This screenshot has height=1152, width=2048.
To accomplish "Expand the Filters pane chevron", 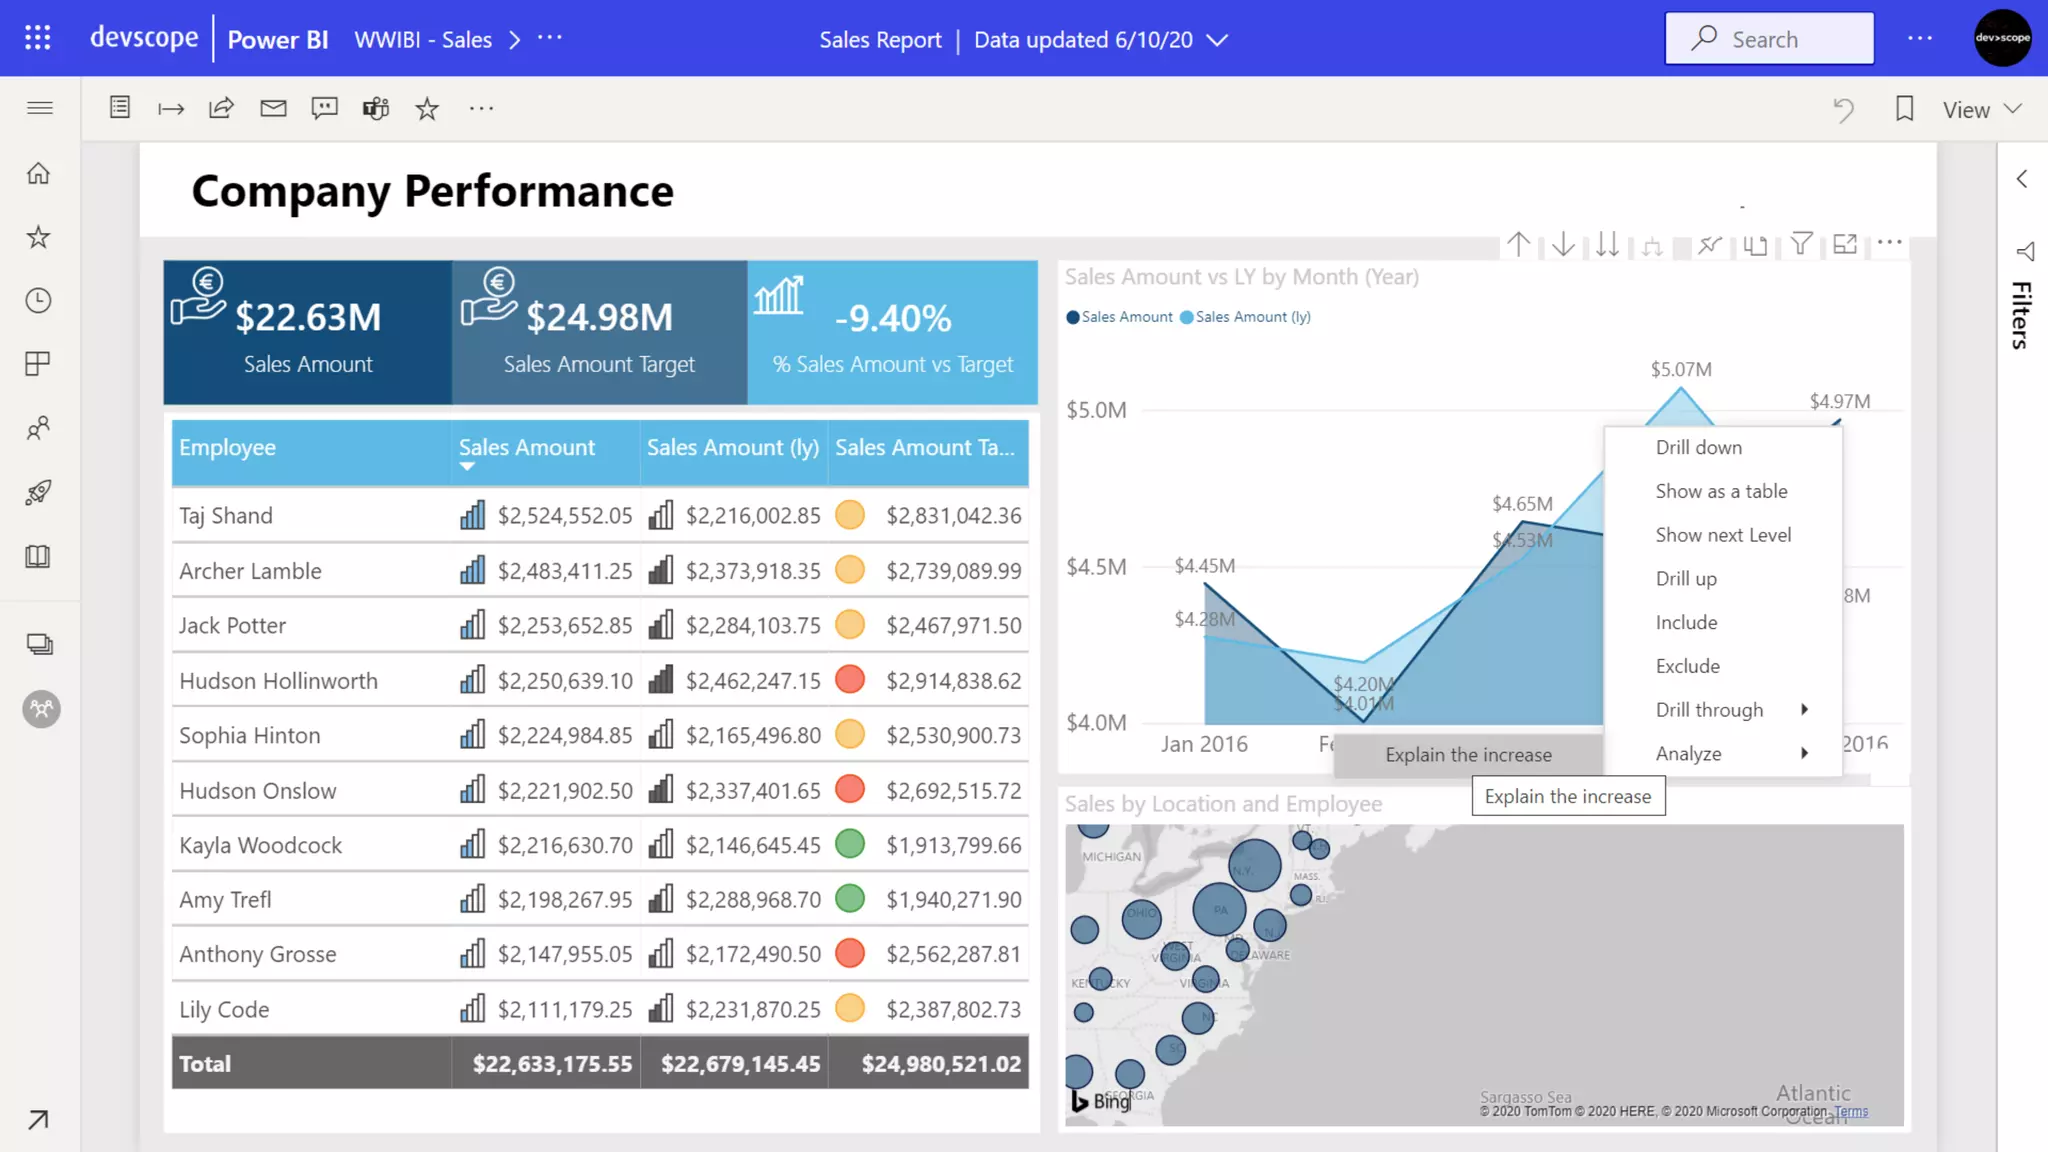I will click(x=2022, y=179).
